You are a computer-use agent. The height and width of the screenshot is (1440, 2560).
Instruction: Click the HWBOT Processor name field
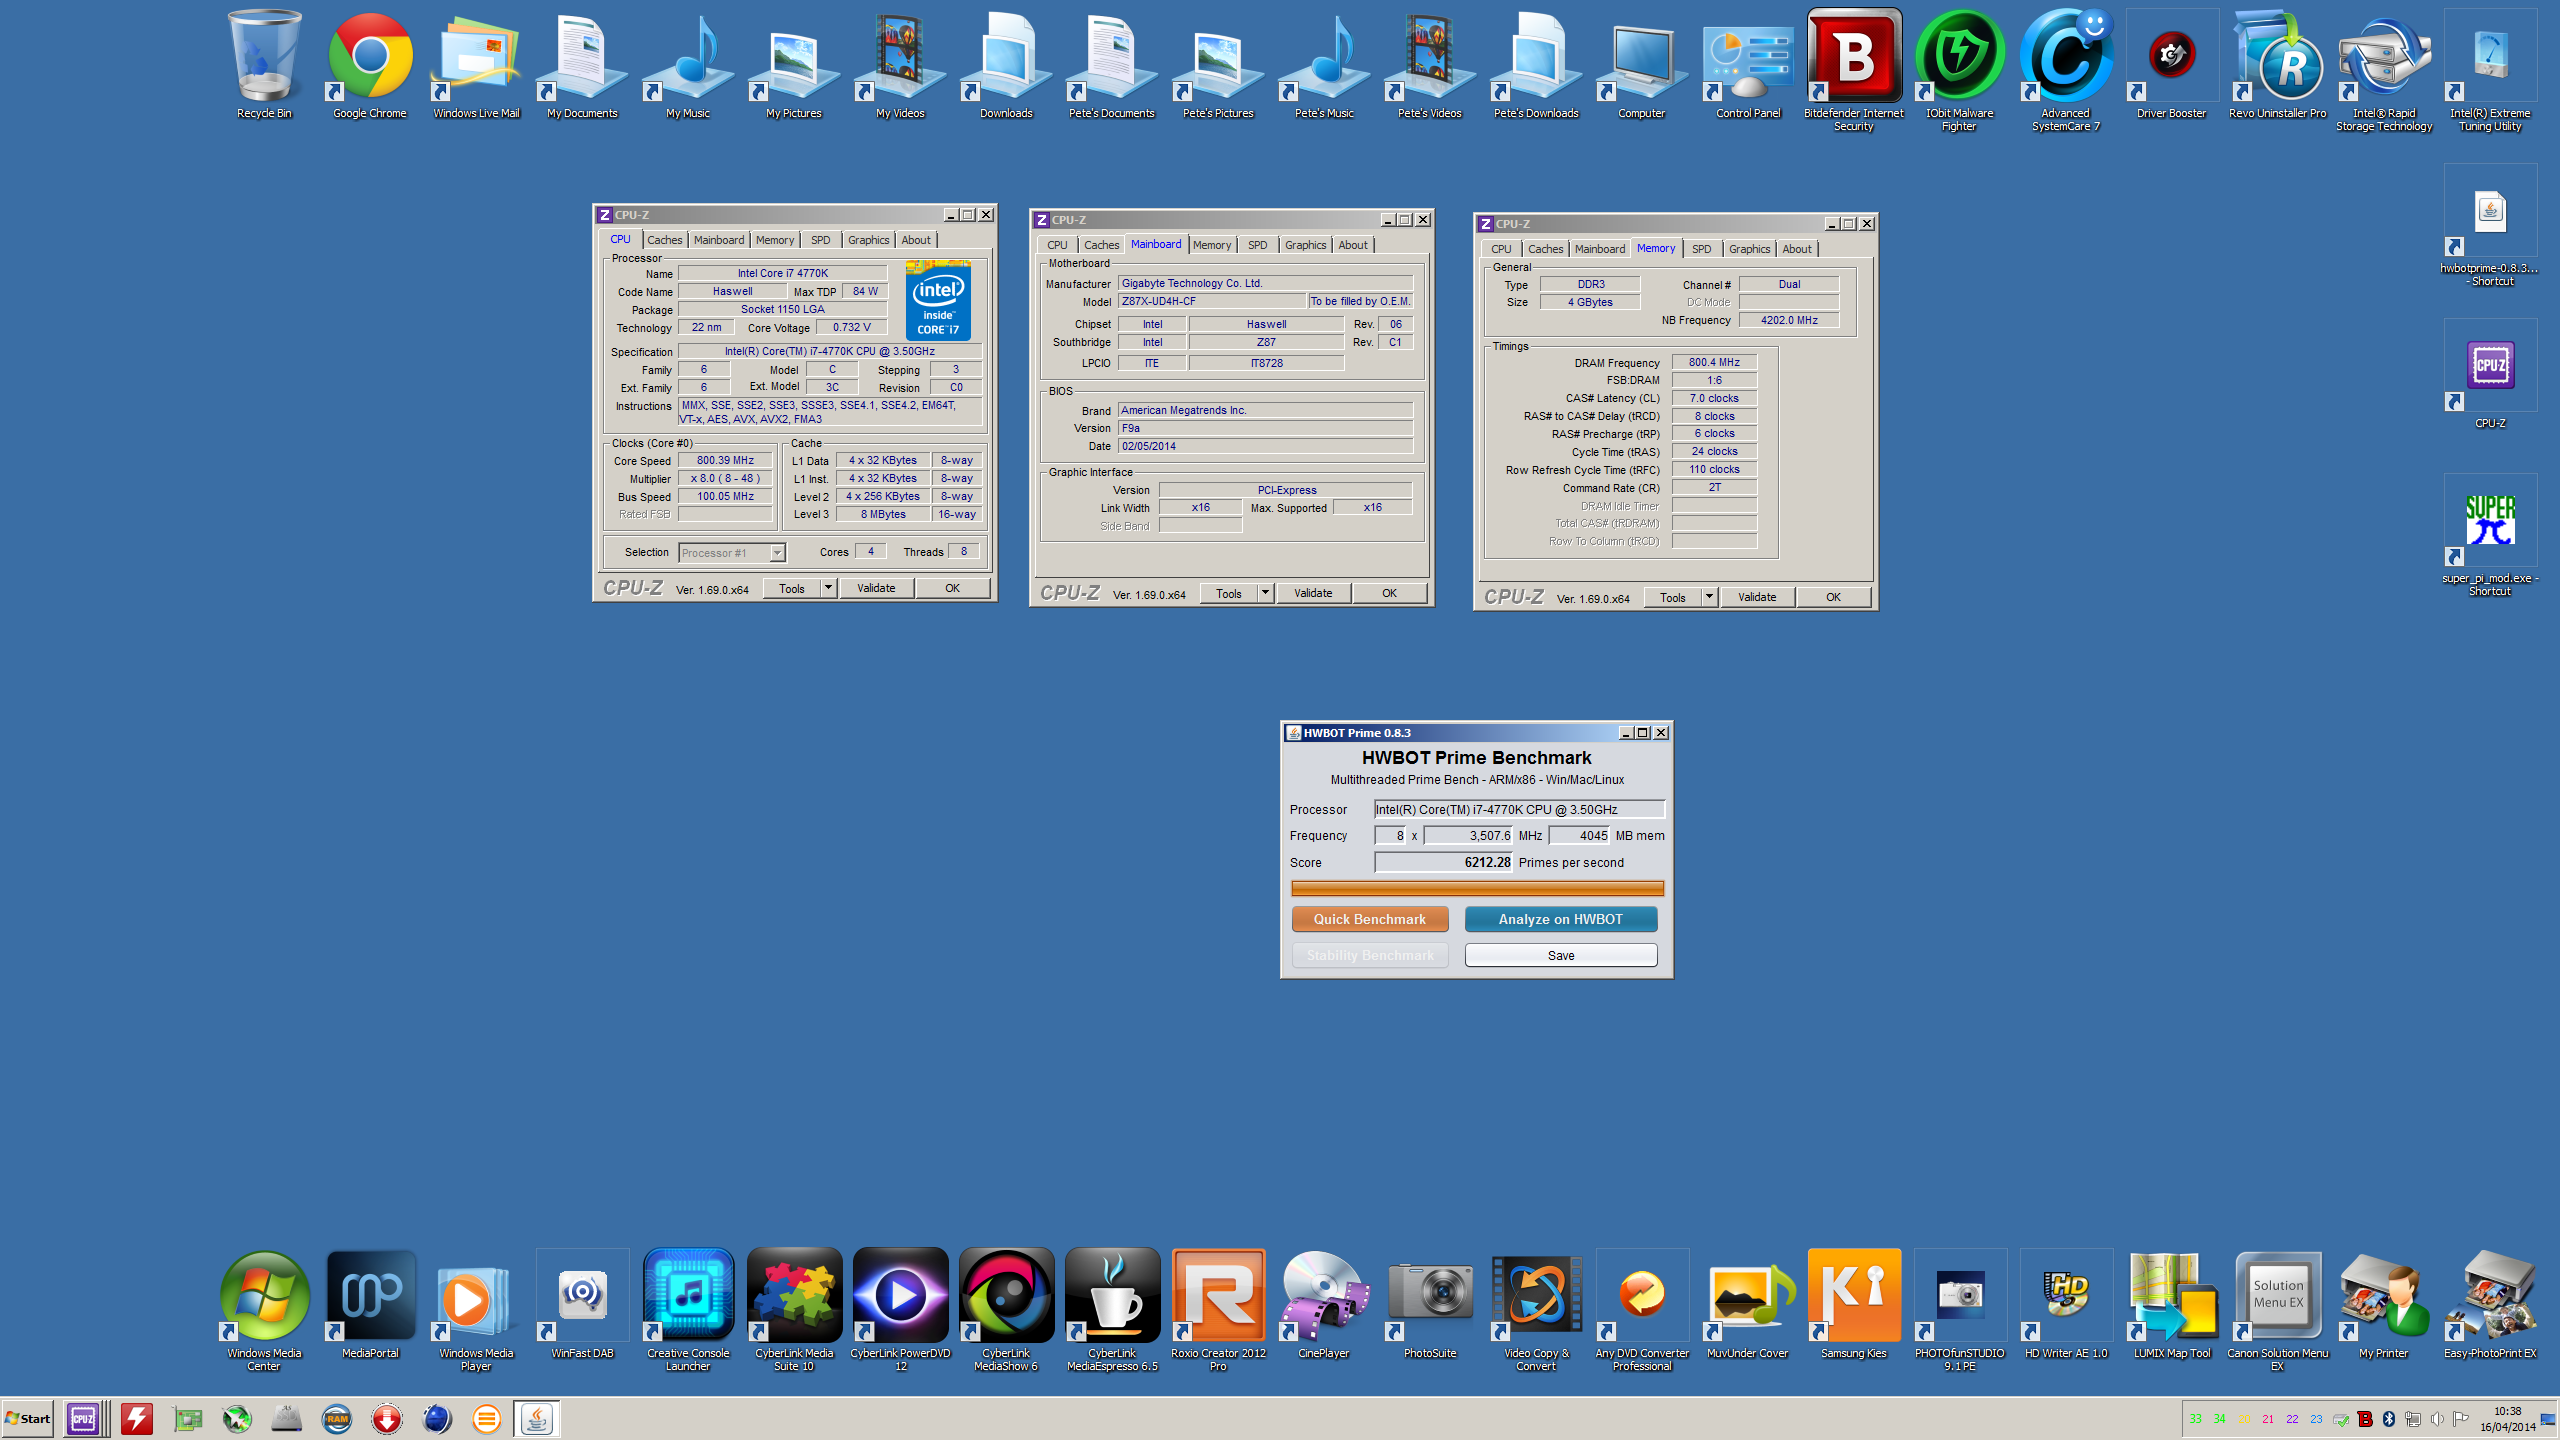pyautogui.click(x=1519, y=809)
